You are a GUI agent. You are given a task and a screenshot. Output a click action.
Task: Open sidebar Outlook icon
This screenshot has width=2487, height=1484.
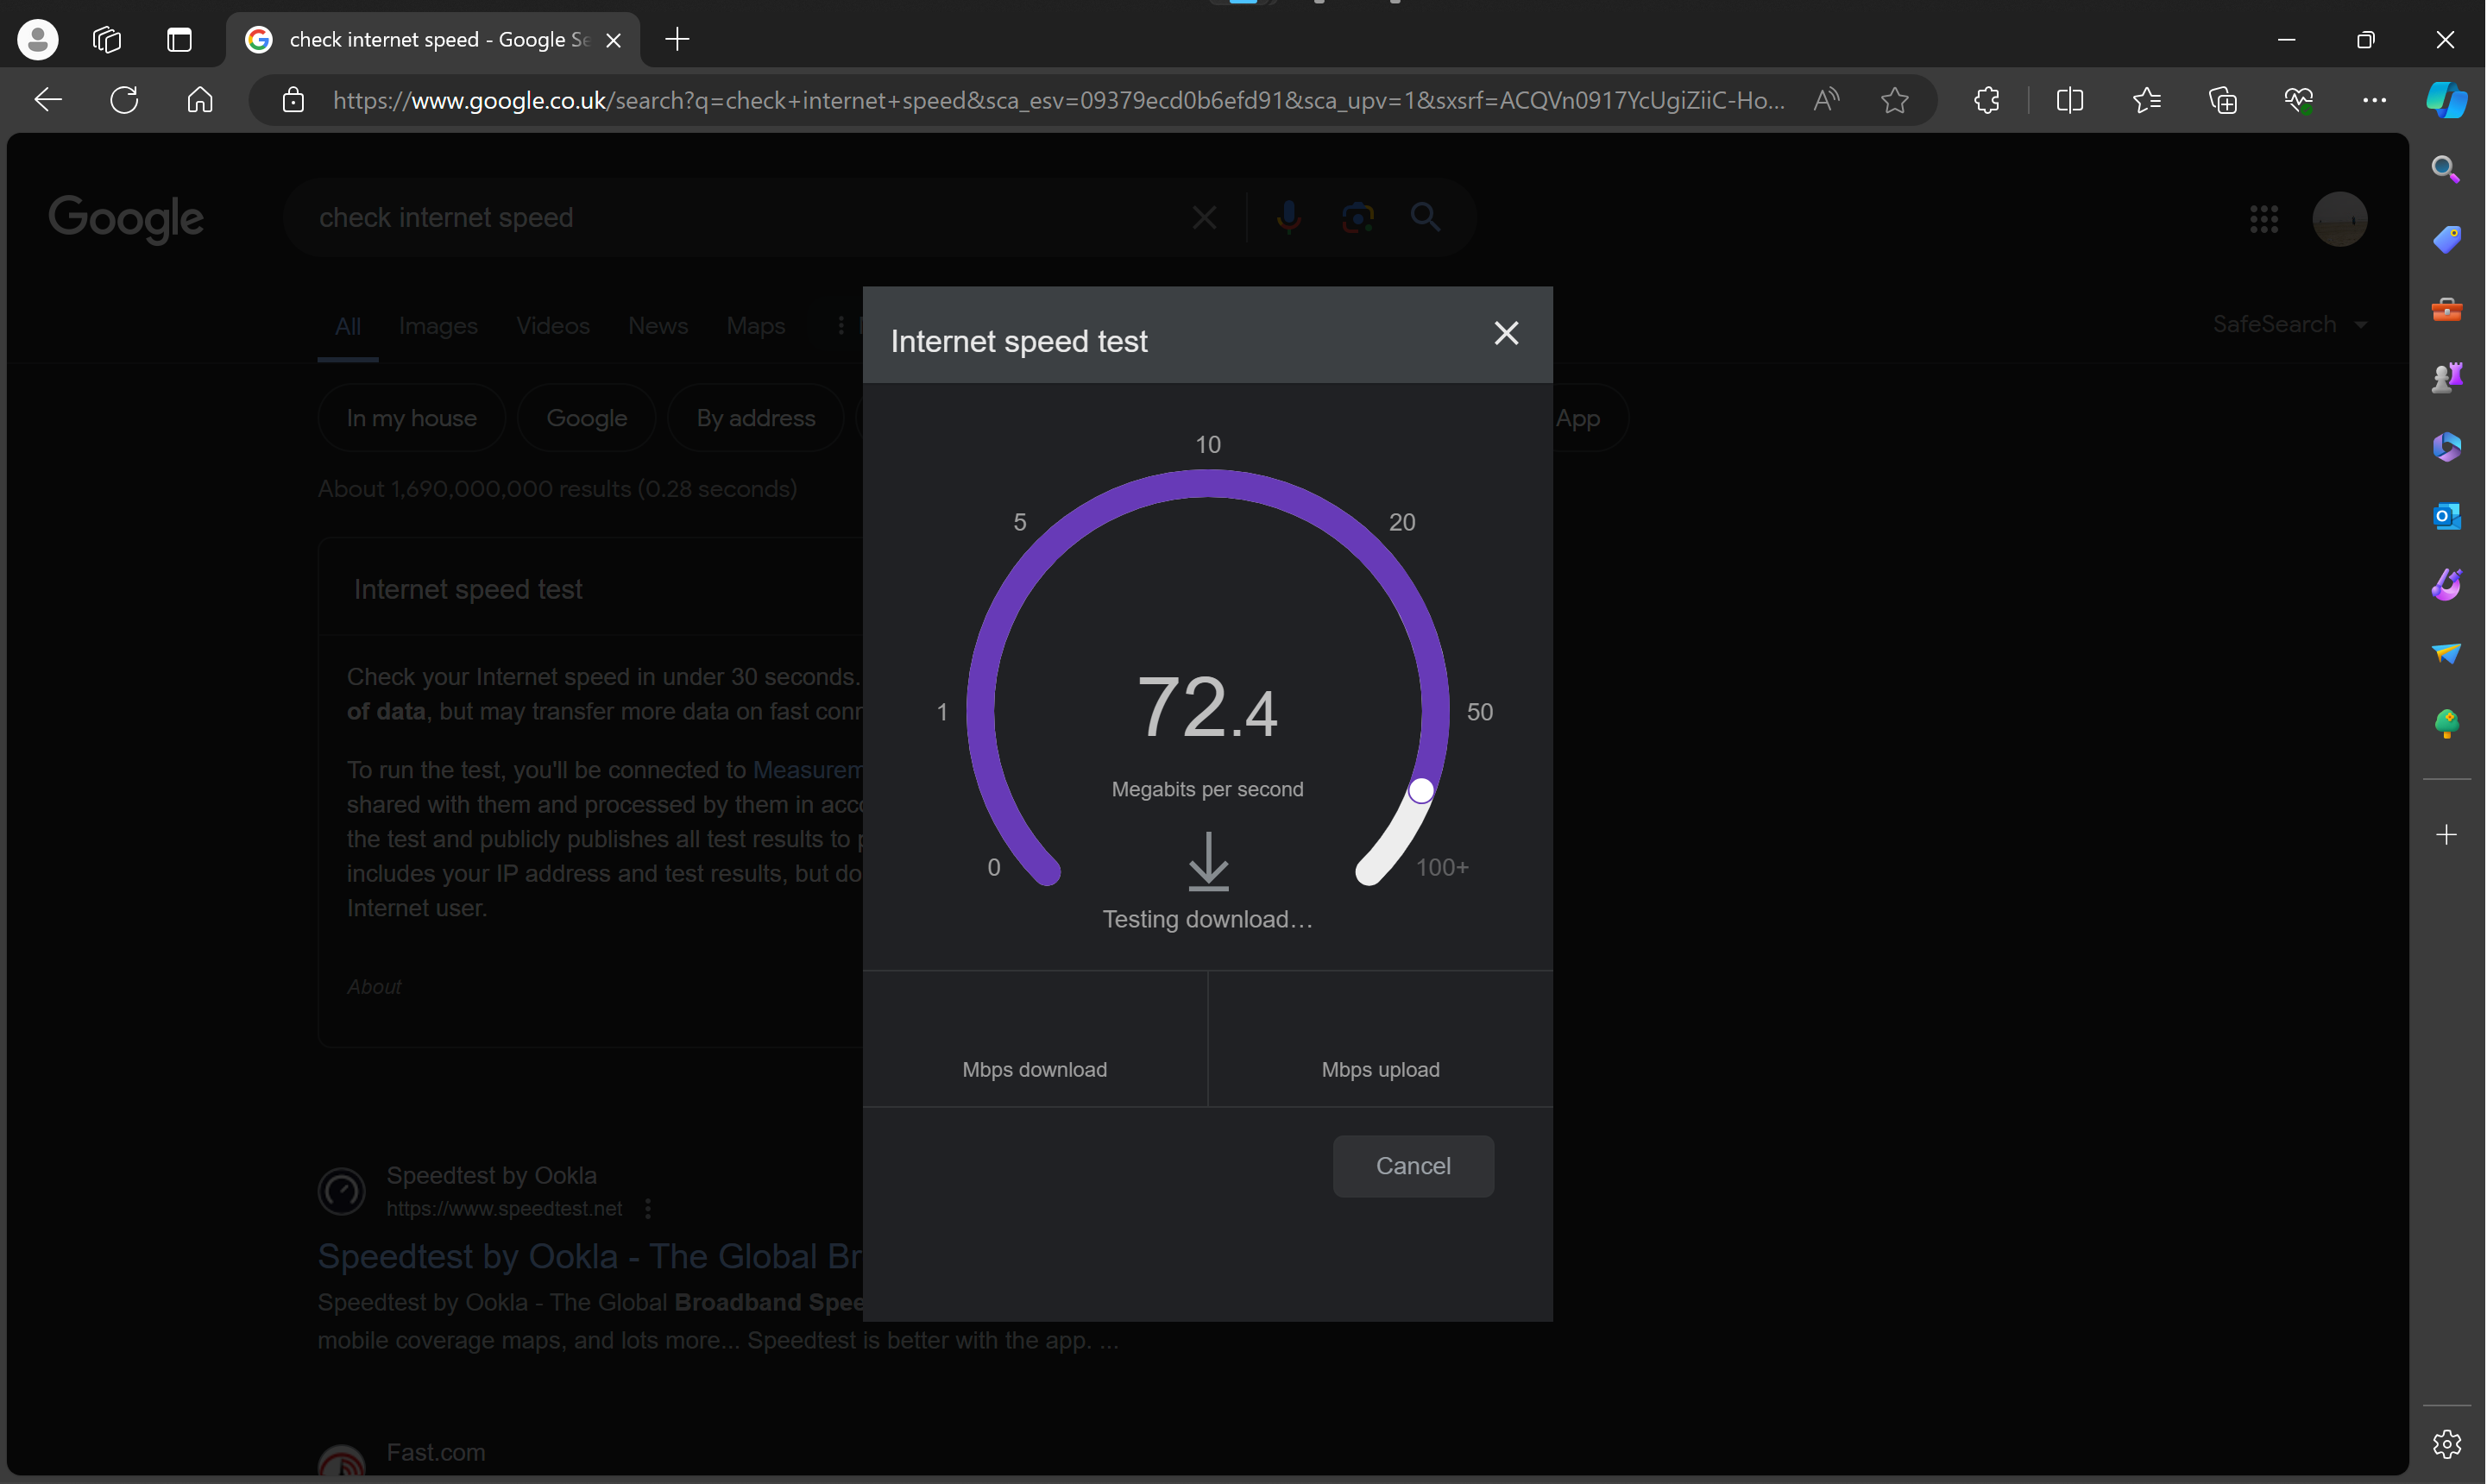click(x=2446, y=516)
